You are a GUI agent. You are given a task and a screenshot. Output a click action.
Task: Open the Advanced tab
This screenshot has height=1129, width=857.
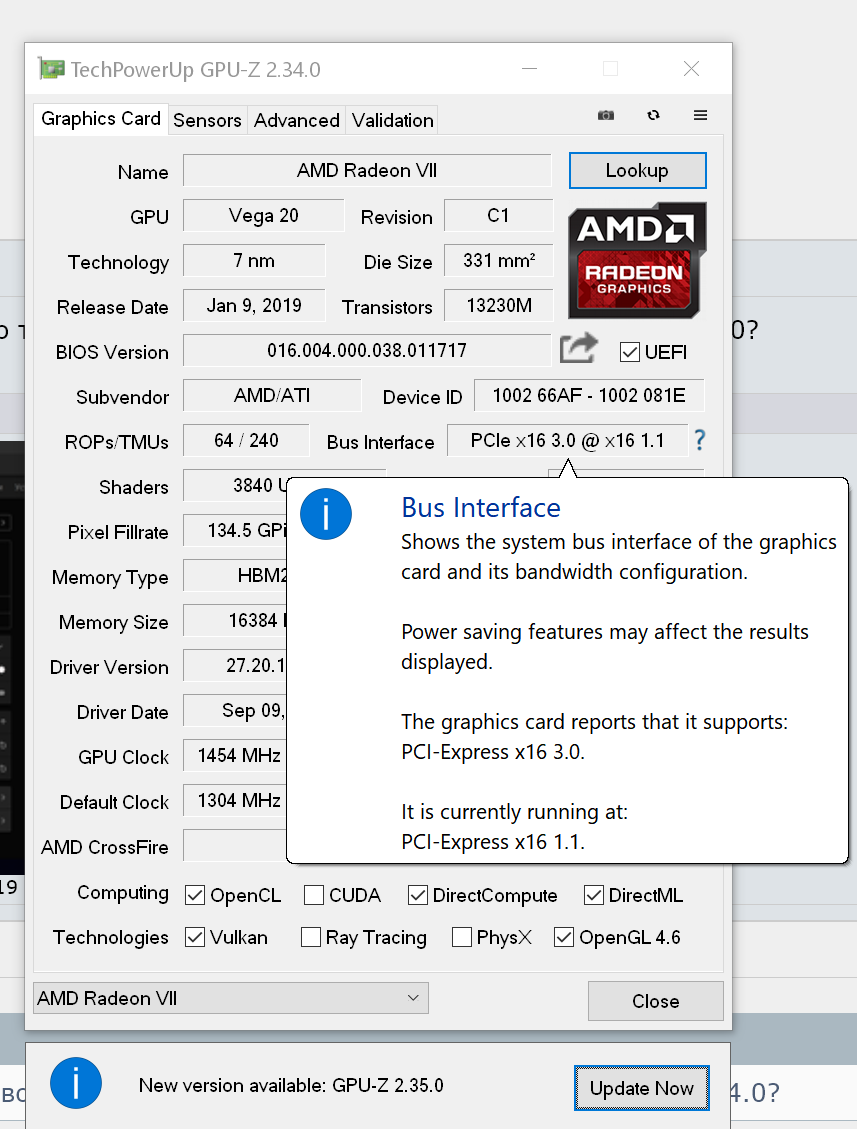(297, 120)
